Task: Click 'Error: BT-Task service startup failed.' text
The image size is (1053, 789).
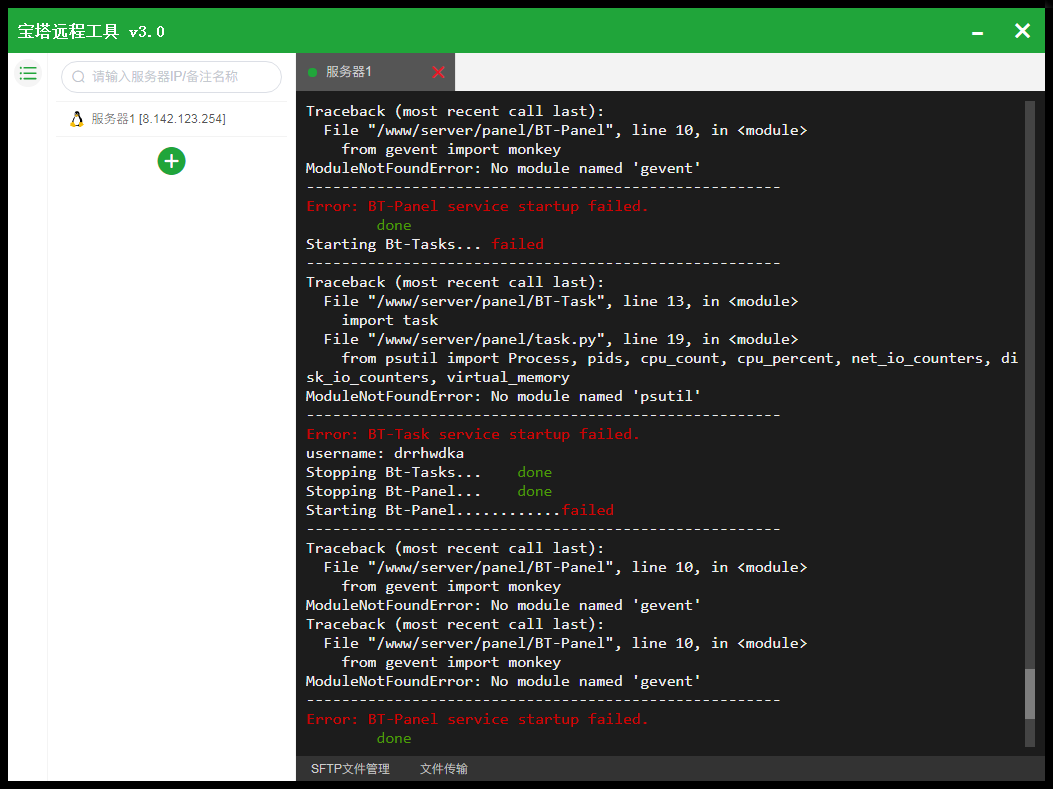Action: tap(473, 434)
